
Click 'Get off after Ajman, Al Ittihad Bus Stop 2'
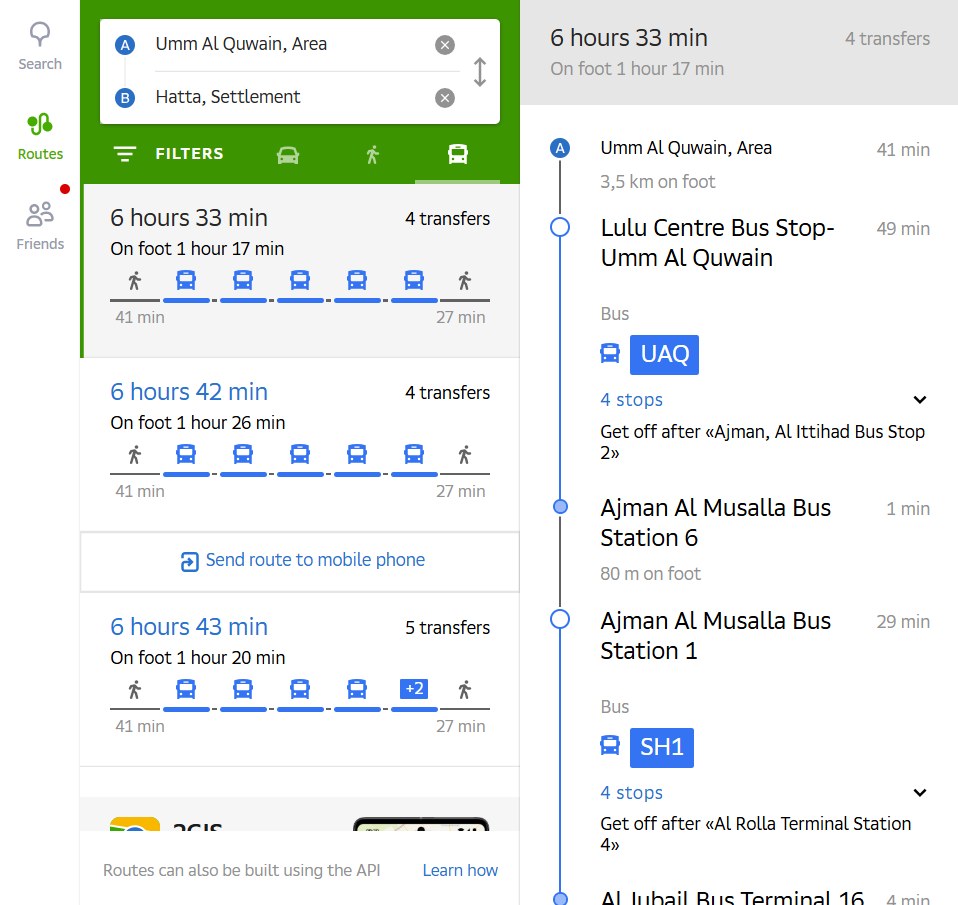(762, 442)
